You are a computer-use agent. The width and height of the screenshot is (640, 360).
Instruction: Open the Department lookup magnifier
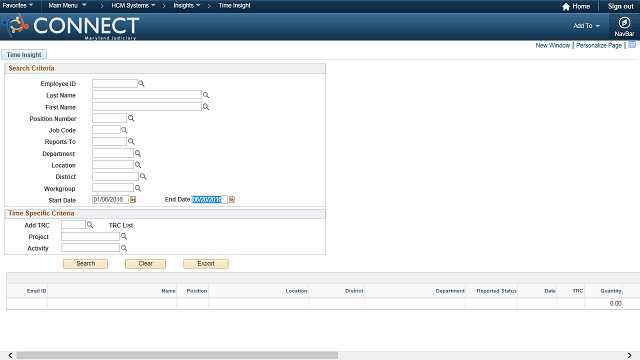click(x=138, y=153)
